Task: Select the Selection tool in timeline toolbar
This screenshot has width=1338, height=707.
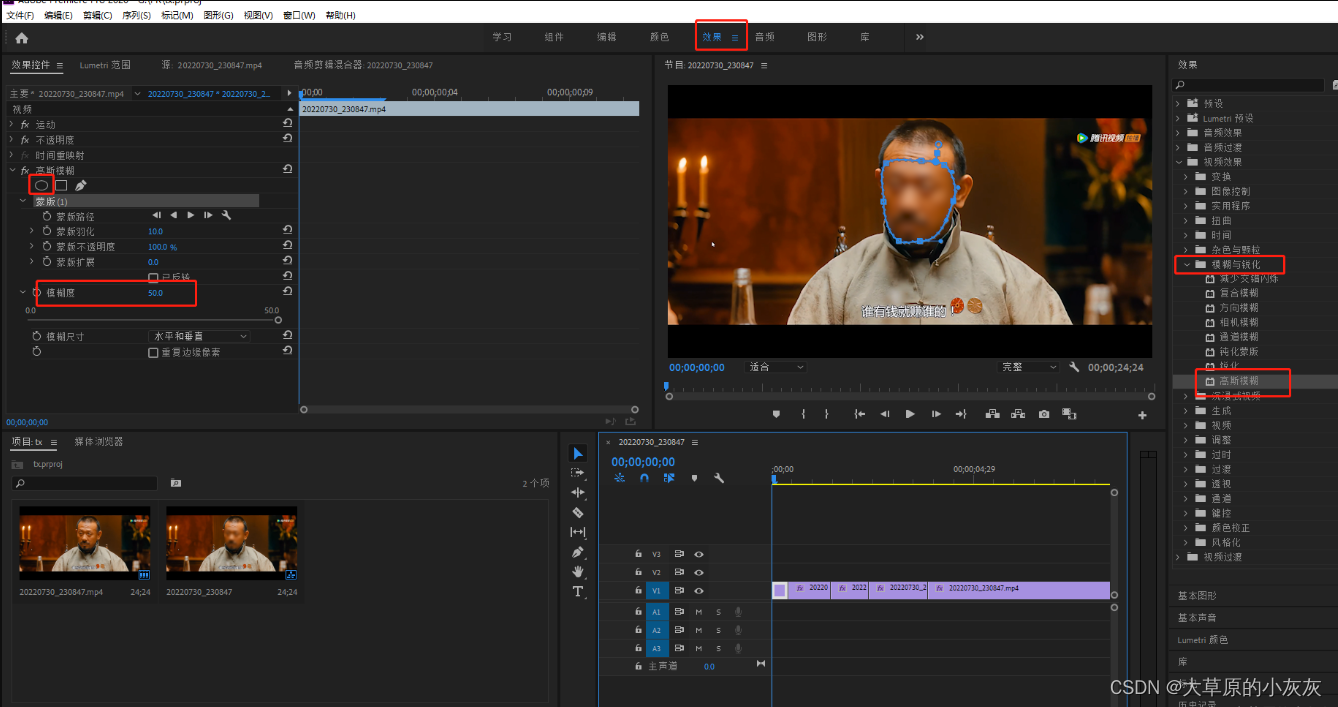Action: point(578,453)
